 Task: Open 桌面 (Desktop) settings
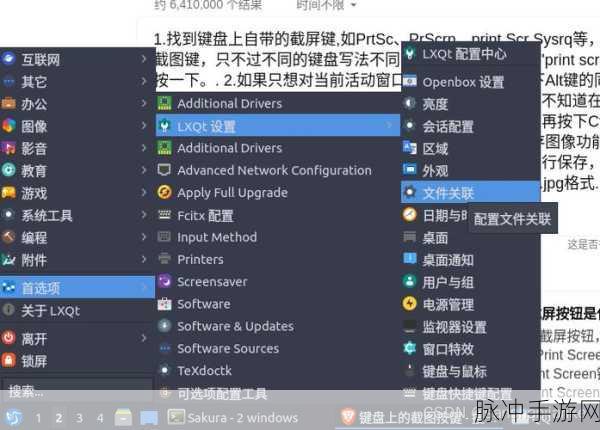(x=471, y=238)
